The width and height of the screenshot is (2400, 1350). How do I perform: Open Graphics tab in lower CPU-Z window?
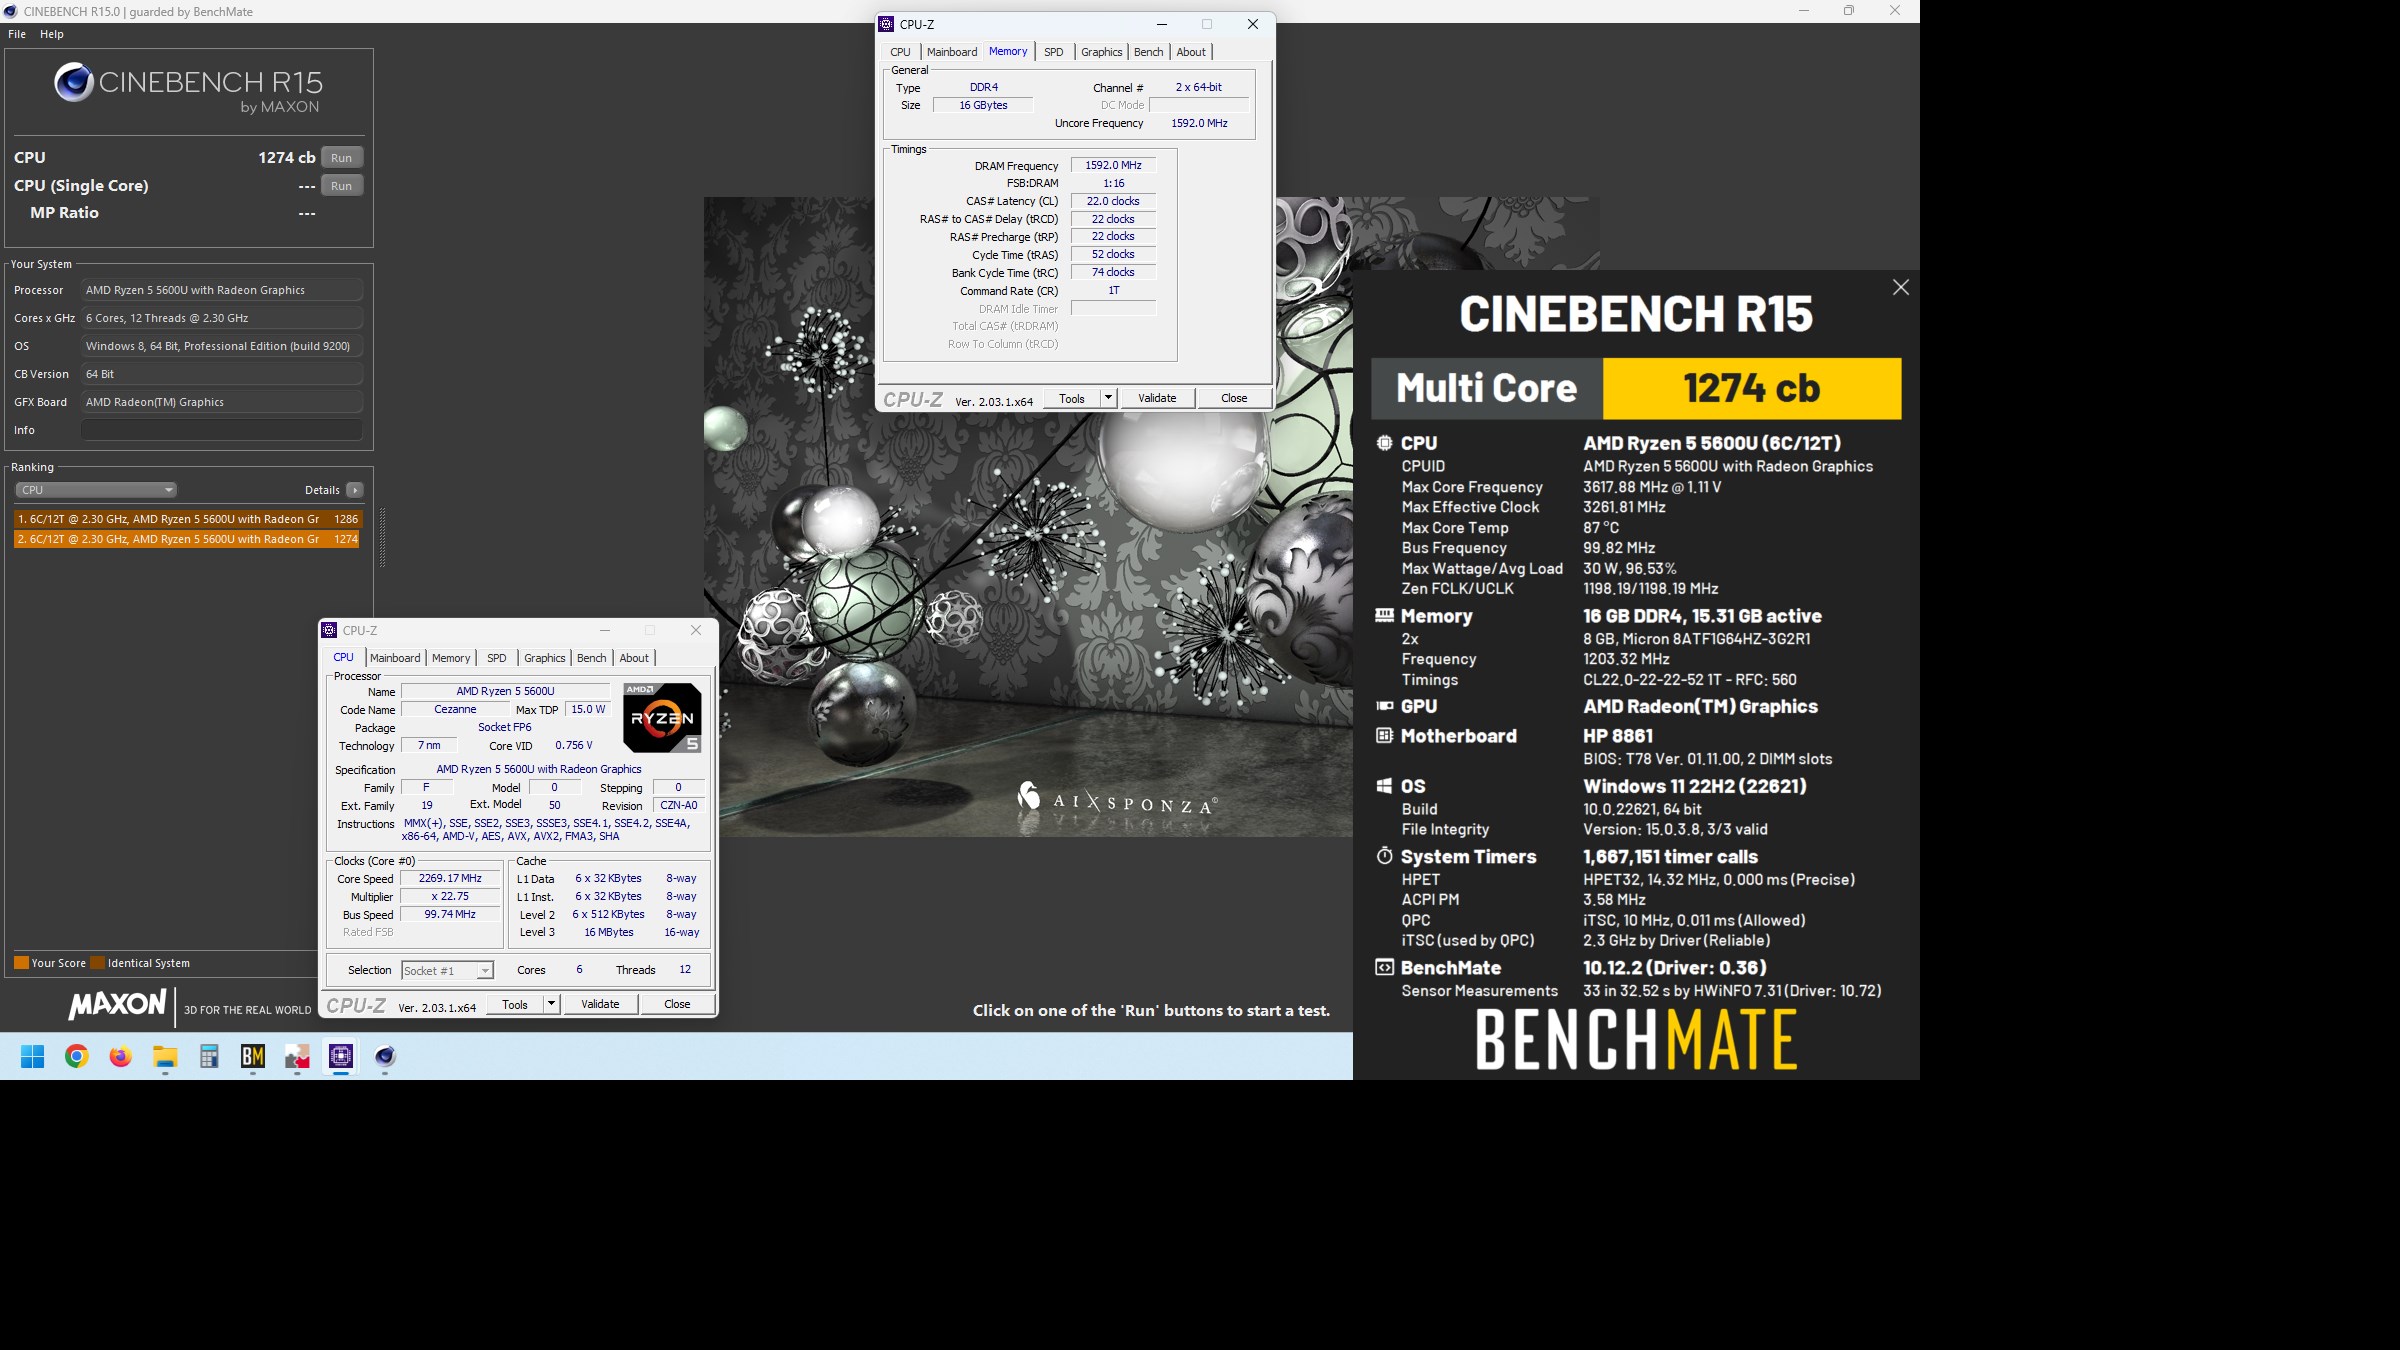click(x=545, y=658)
